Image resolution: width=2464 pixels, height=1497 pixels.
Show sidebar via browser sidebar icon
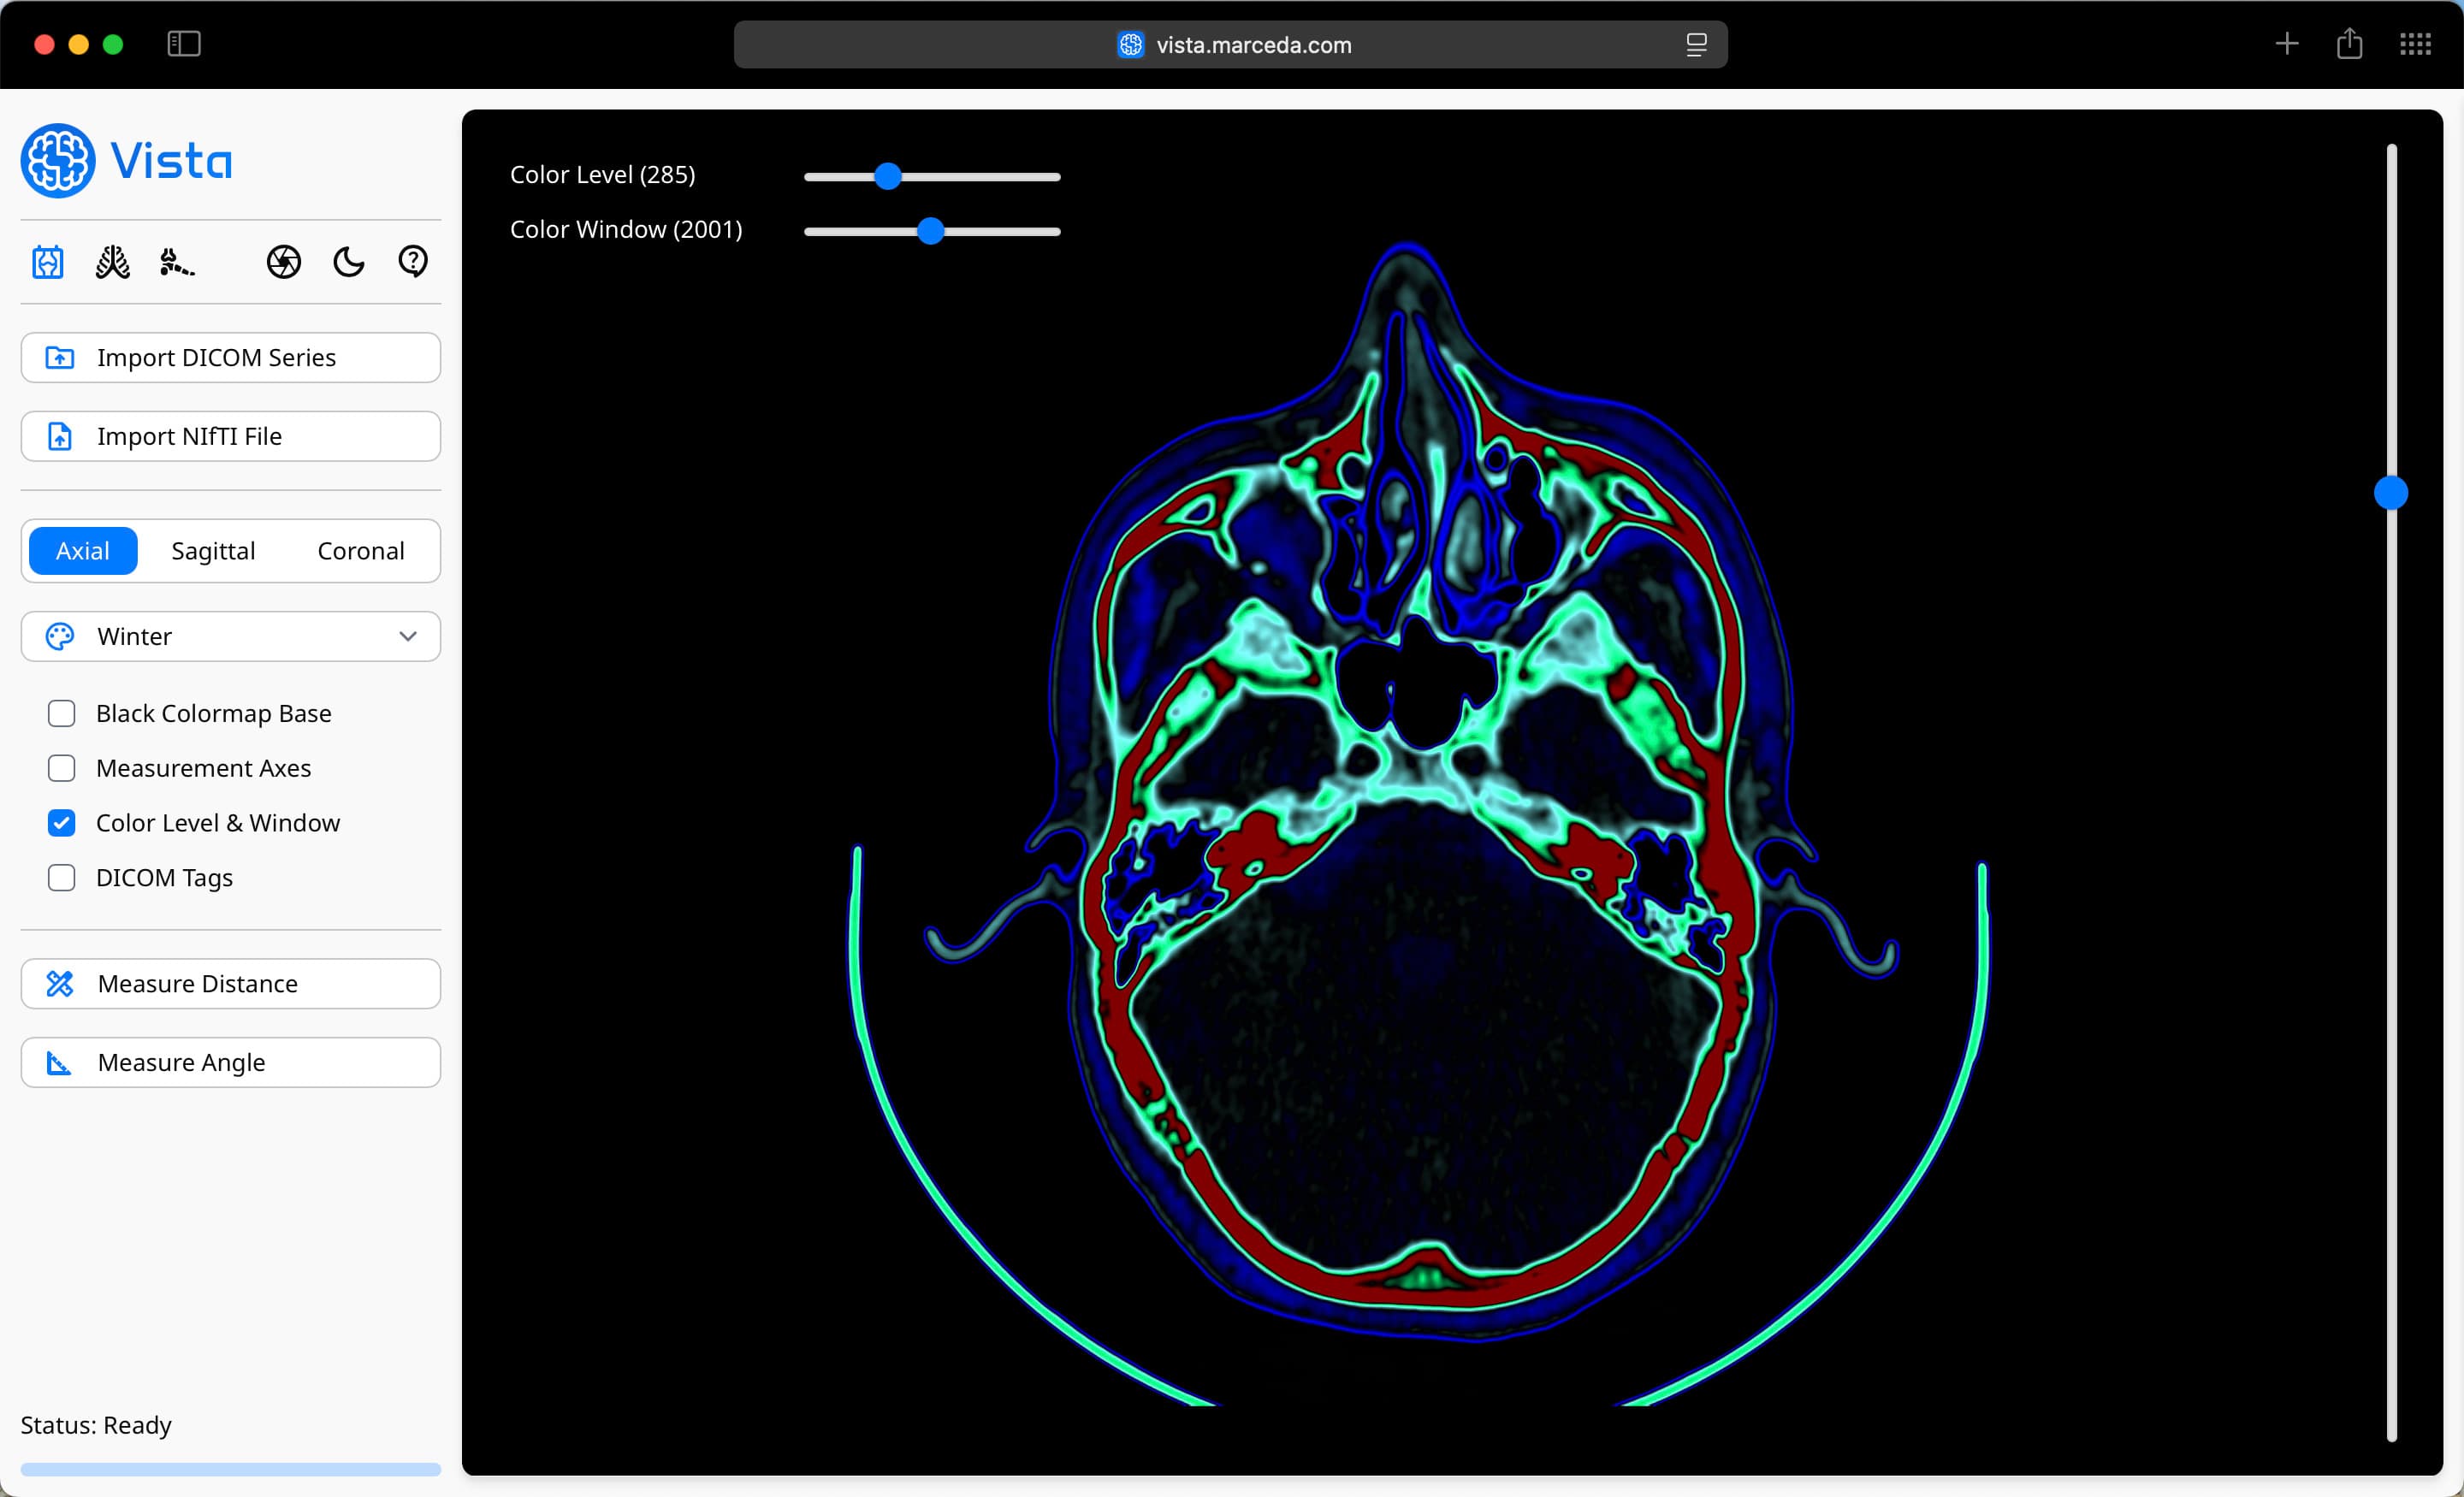point(184,44)
